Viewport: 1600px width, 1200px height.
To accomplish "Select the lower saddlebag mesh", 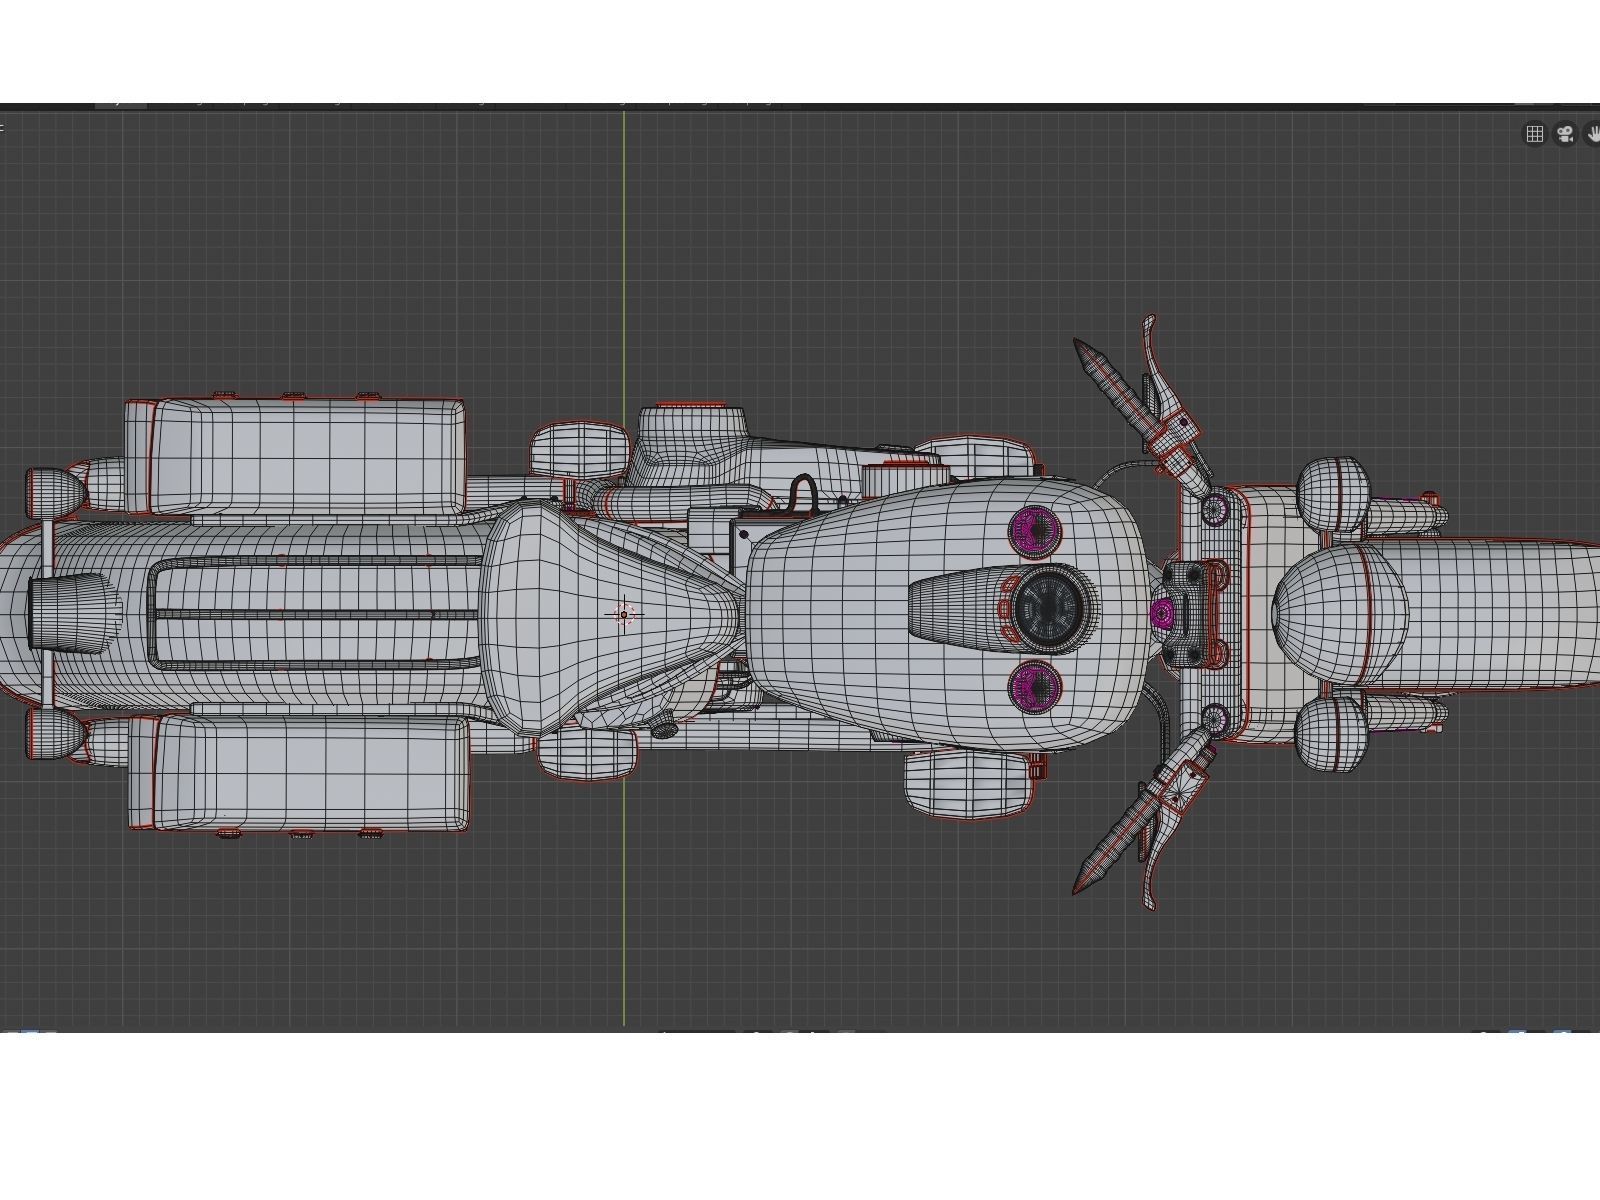I will coord(298,772).
